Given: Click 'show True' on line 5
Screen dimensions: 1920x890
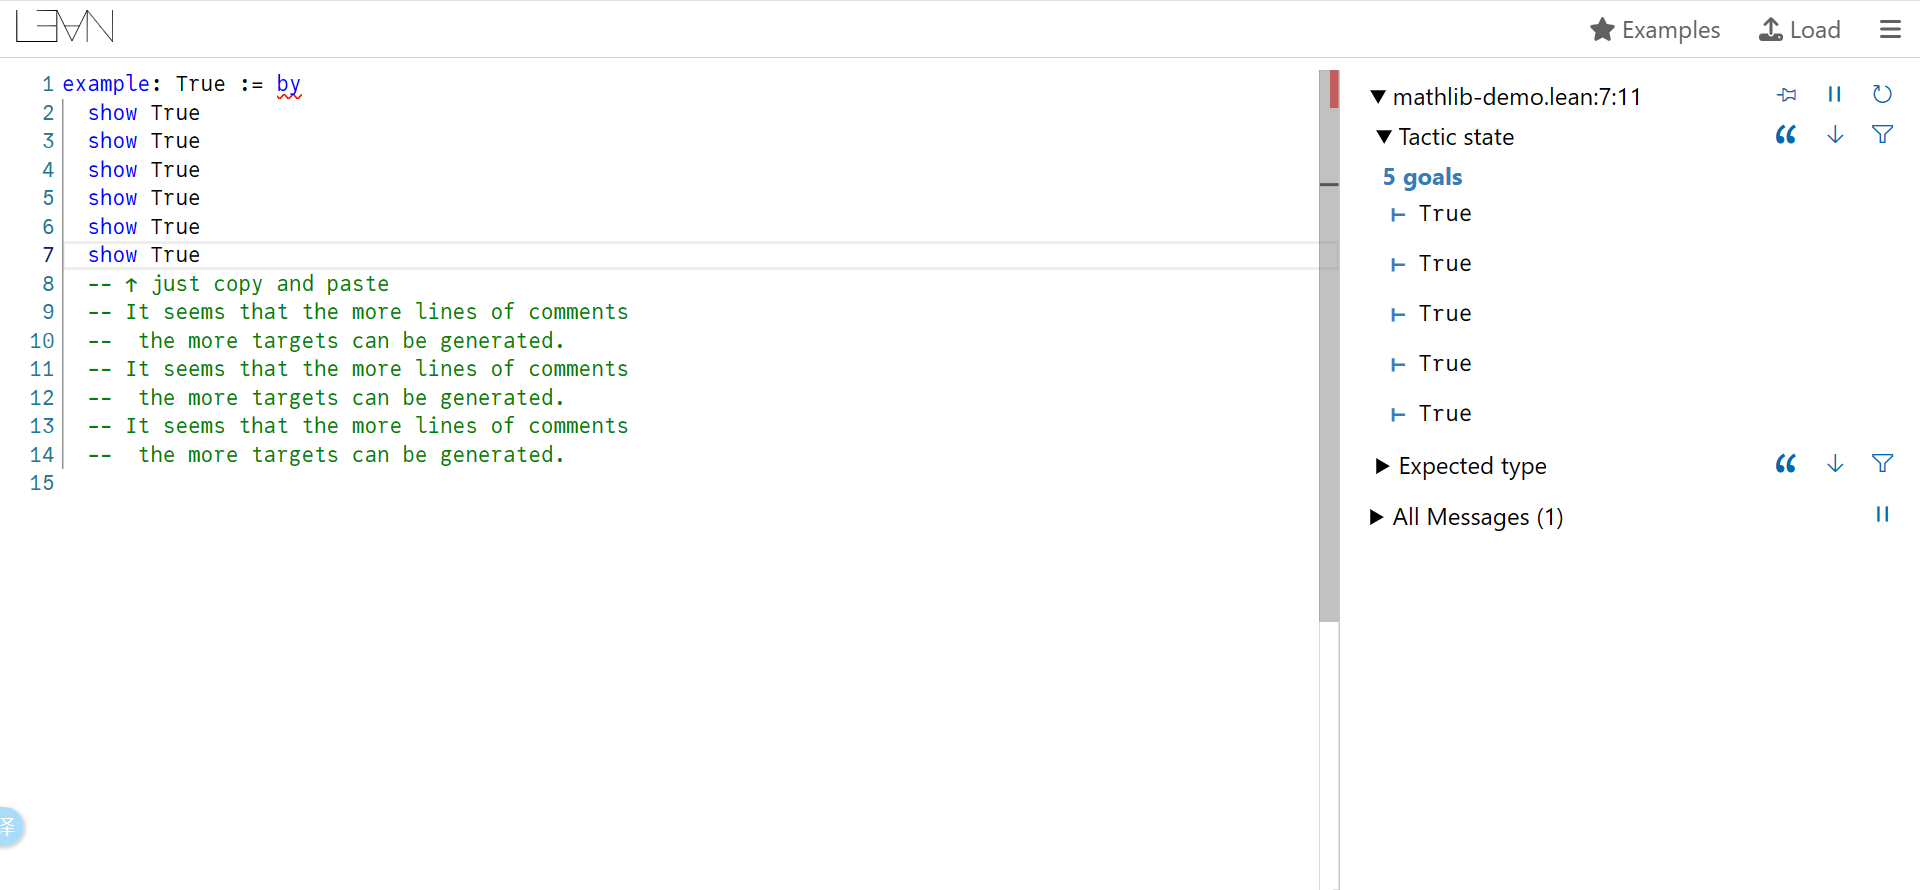Looking at the screenshot, I should click(x=144, y=198).
